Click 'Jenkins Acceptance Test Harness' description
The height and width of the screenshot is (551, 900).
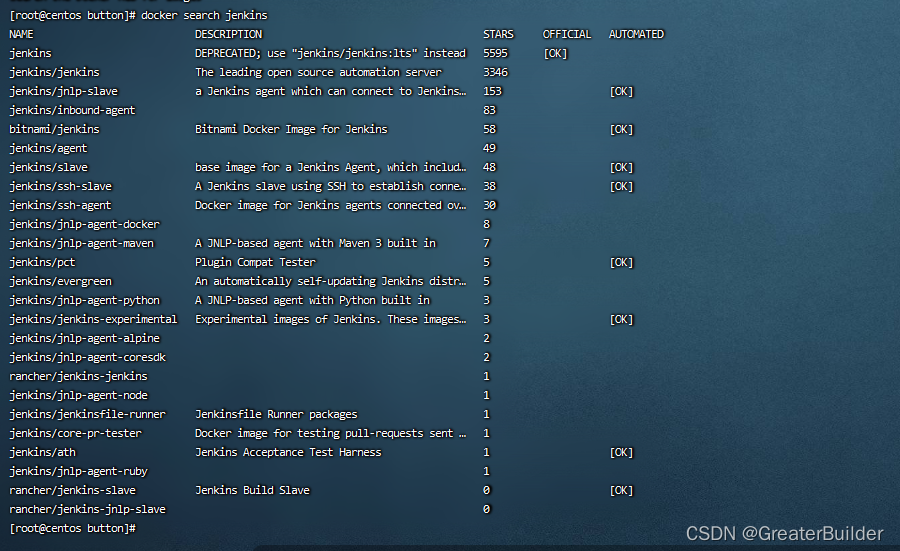288,452
